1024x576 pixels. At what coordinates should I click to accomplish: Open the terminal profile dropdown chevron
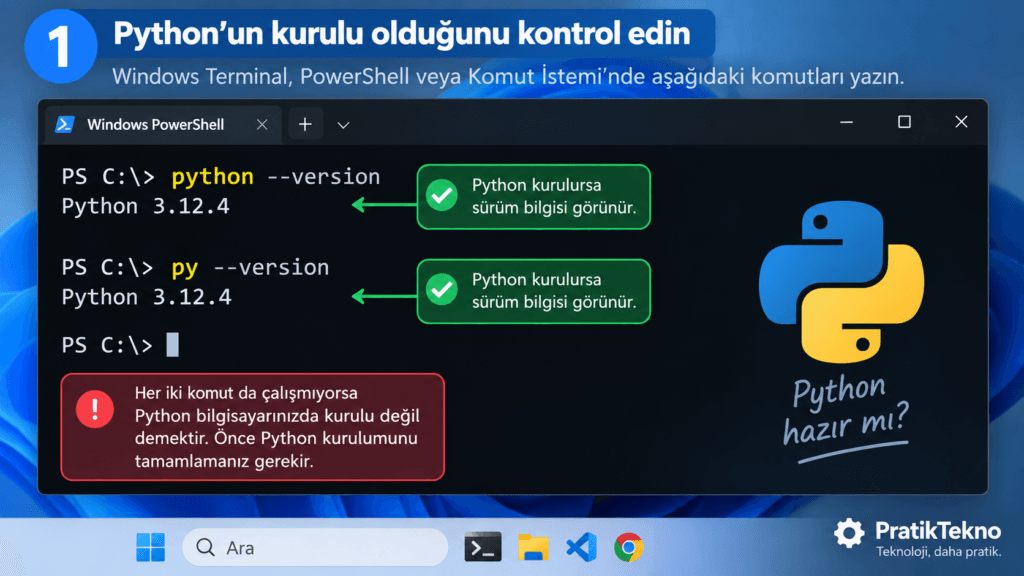(344, 125)
